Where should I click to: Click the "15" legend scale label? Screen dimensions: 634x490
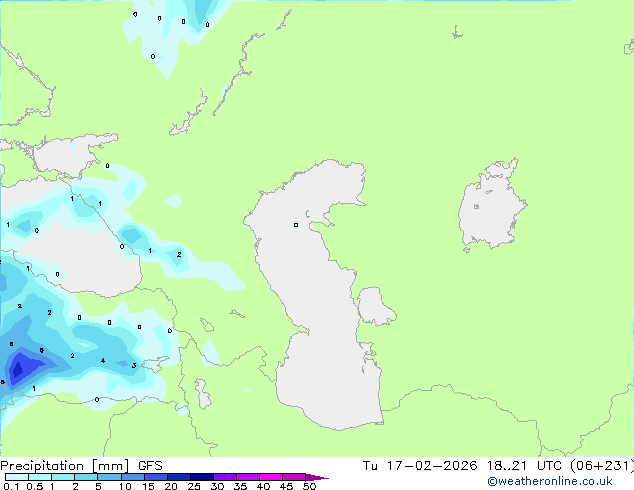[x=148, y=486]
